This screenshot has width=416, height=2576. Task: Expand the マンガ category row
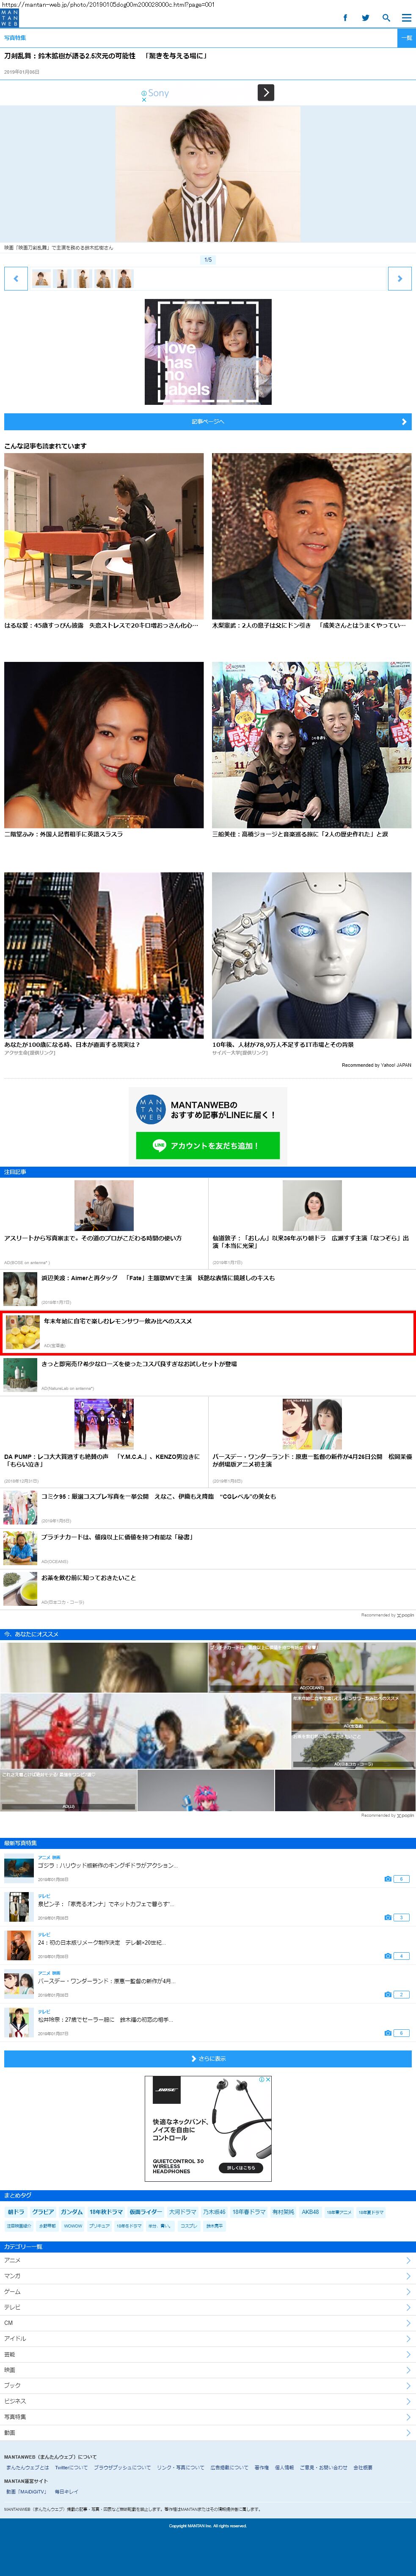pyautogui.click(x=208, y=2276)
